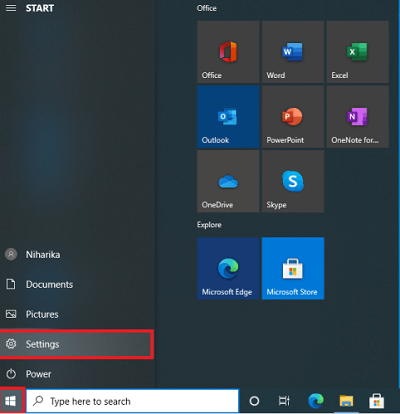Launch Edge from the taskbar

click(316, 401)
